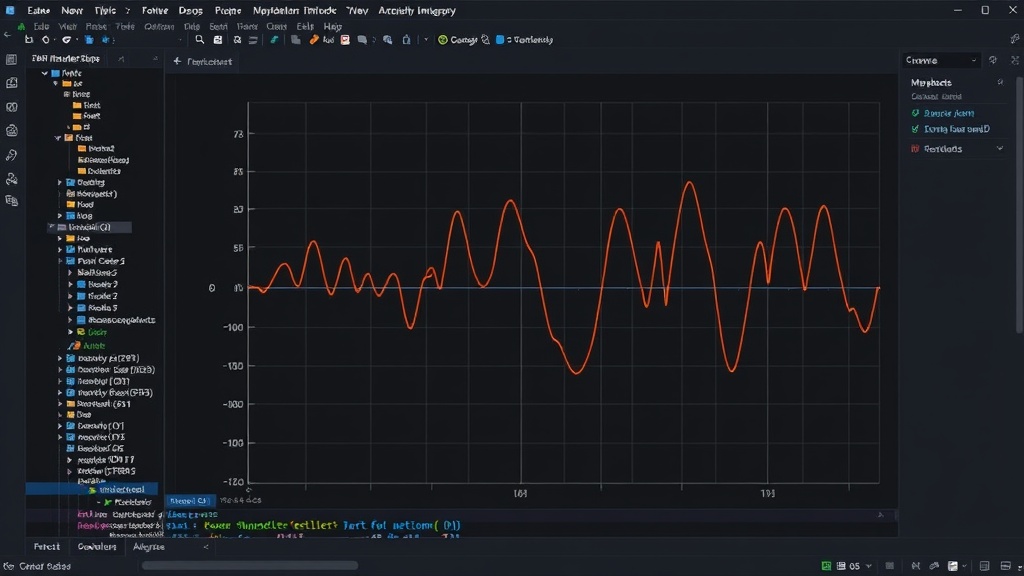Click the wrench-like icon in the left sidebar
The height and width of the screenshot is (576, 1024).
[11, 155]
